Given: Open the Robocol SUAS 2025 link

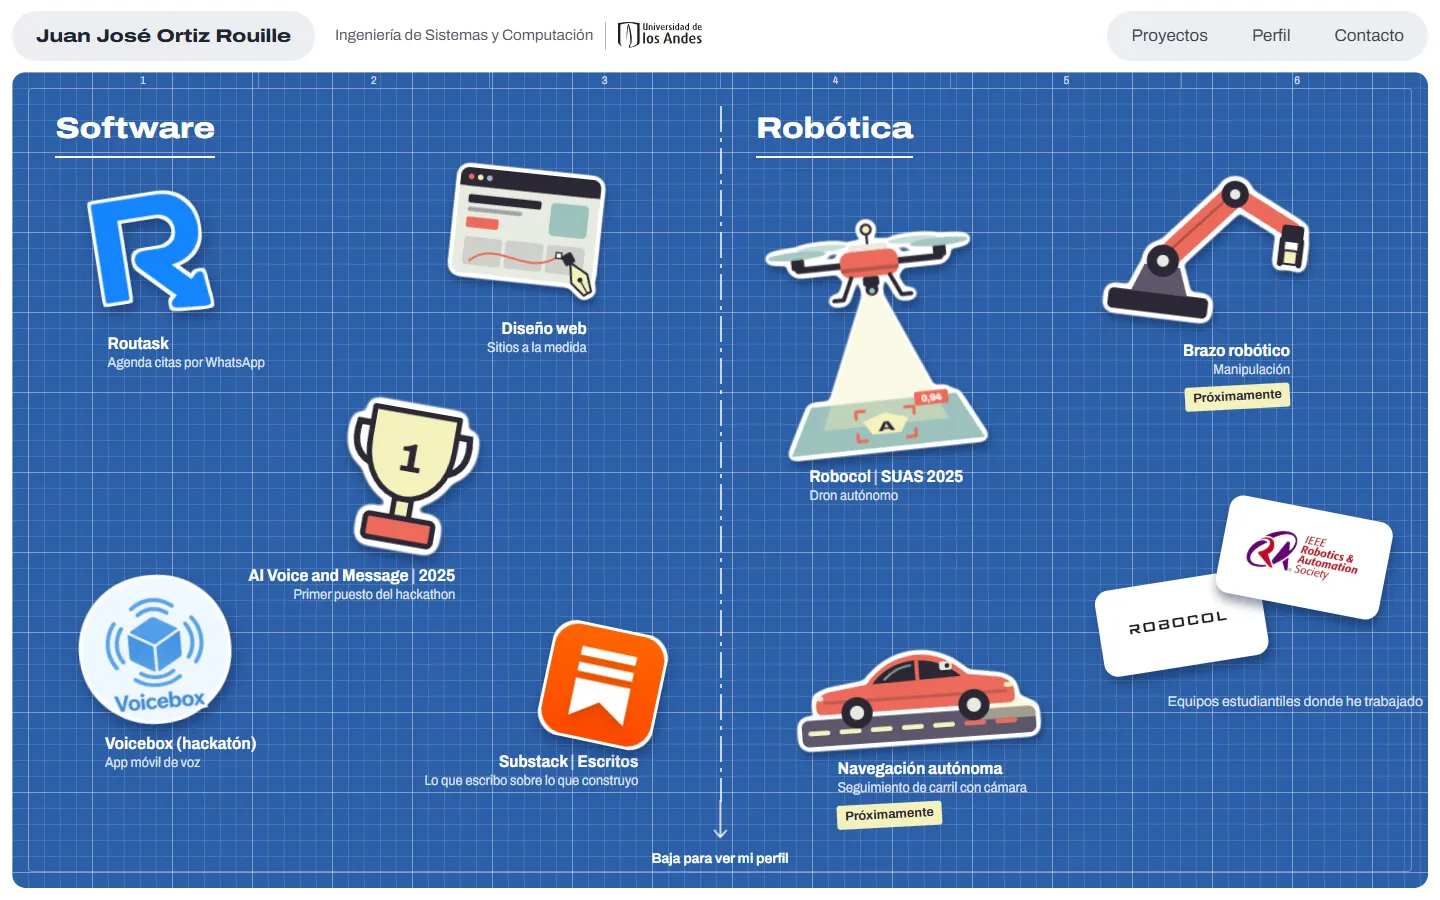Looking at the screenshot, I should pyautogui.click(x=886, y=476).
